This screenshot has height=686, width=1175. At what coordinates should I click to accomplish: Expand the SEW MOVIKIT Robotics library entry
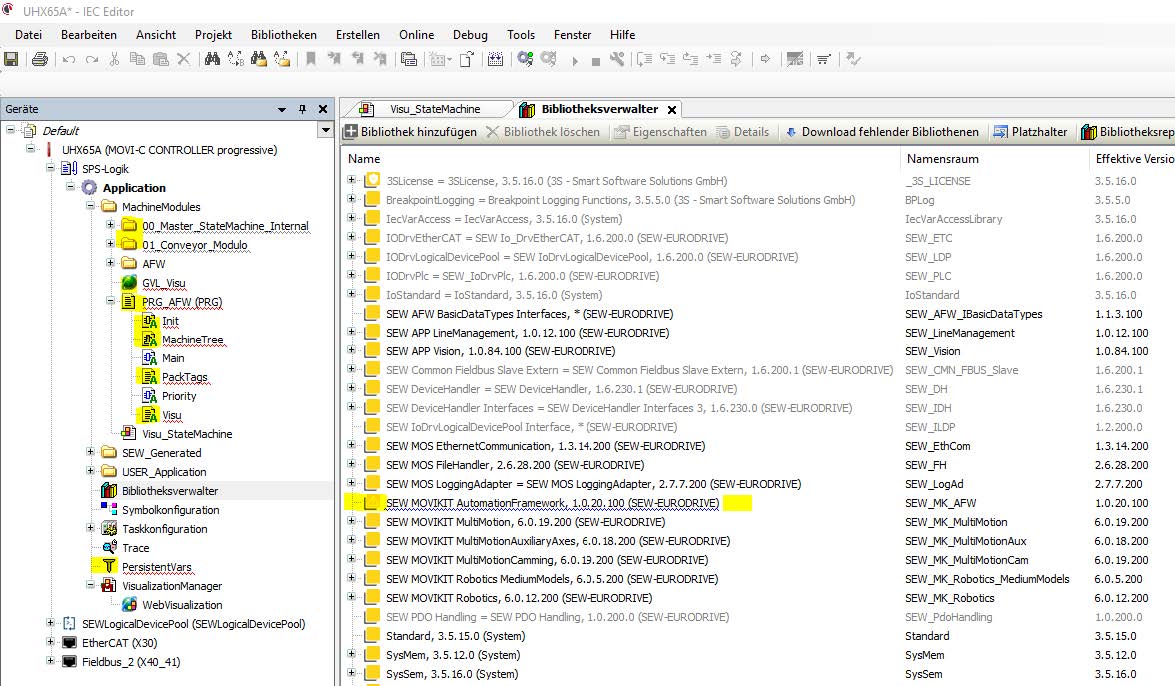pyautogui.click(x=352, y=598)
